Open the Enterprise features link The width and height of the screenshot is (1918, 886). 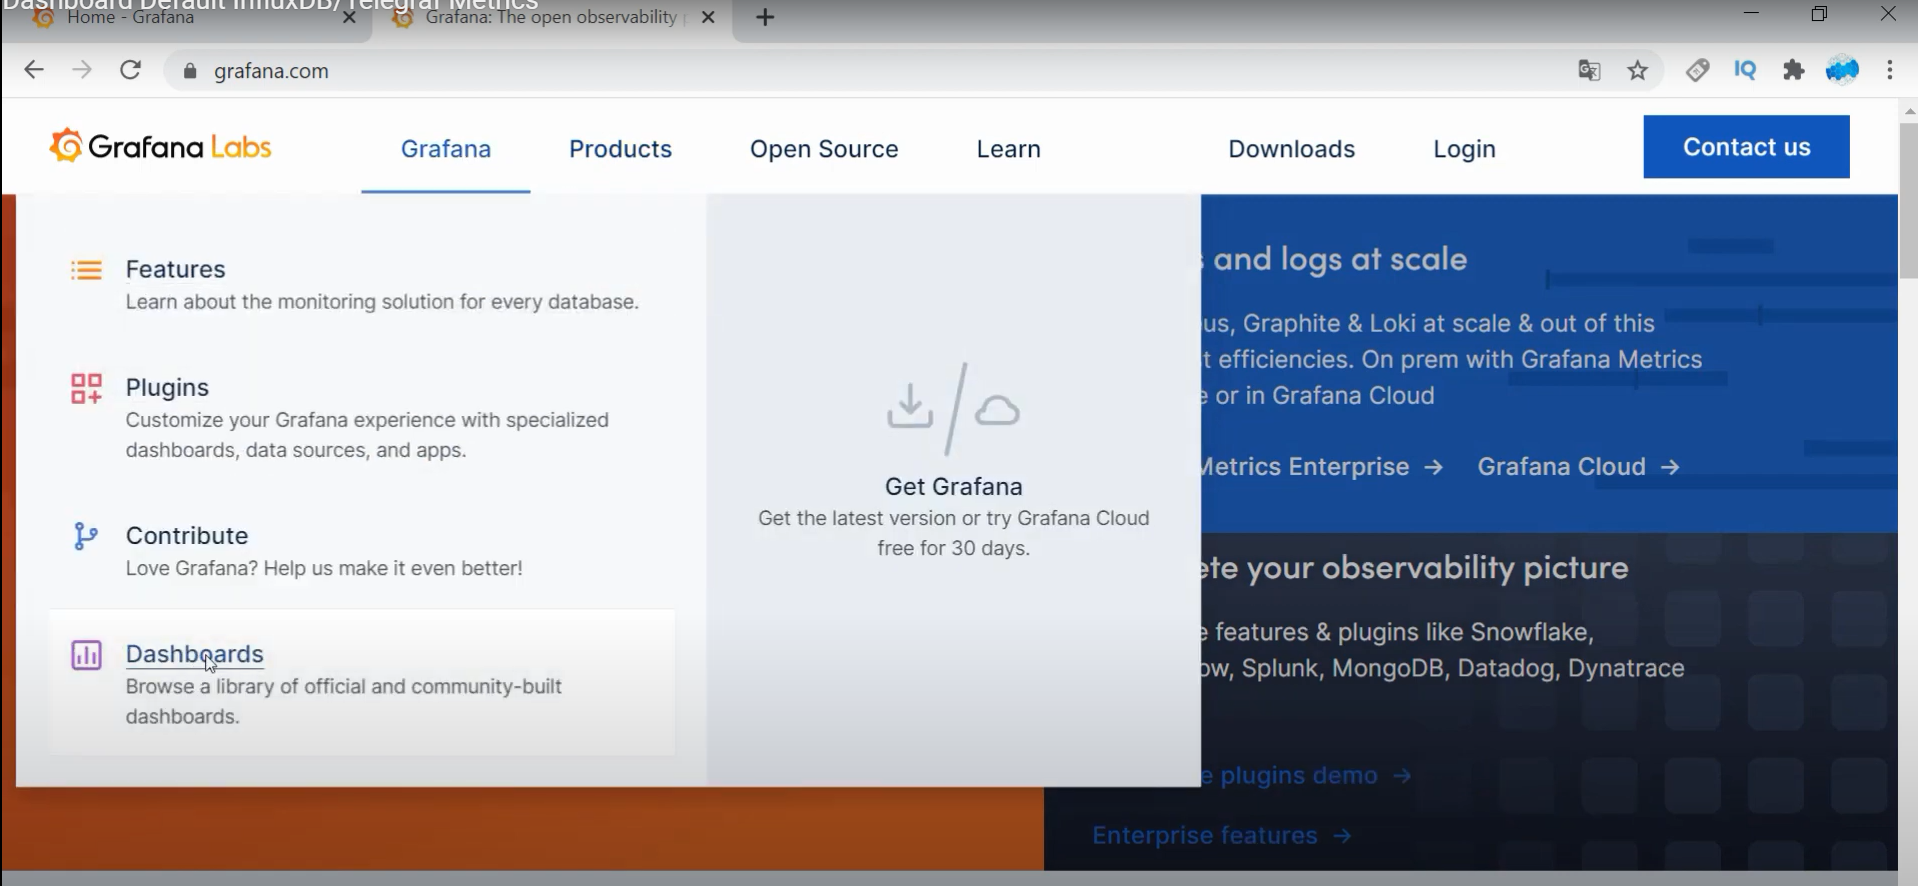[x=1221, y=835]
